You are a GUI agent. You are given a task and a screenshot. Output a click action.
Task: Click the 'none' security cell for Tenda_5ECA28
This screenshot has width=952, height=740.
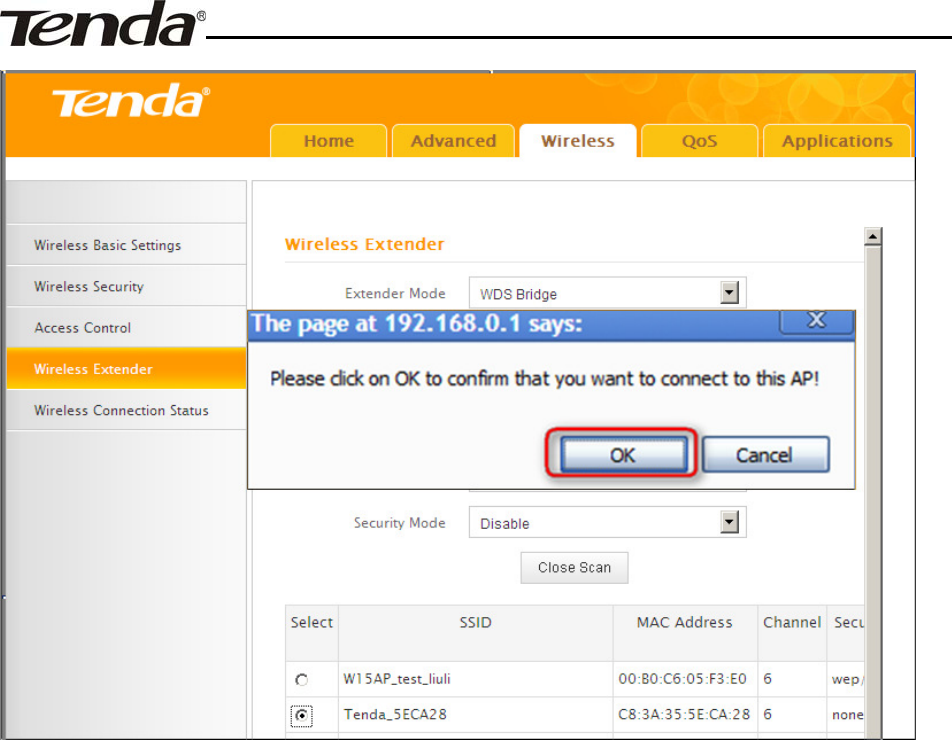(848, 715)
